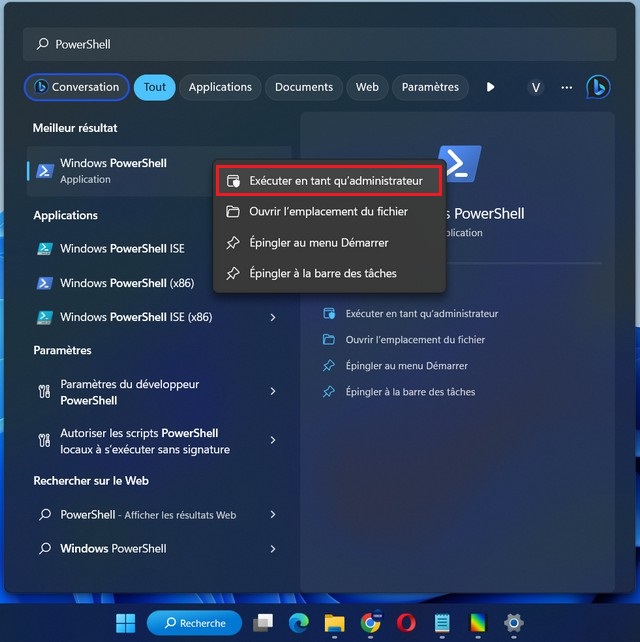Show more filter tabs with the play arrow
The width and height of the screenshot is (640, 642).
click(x=490, y=87)
